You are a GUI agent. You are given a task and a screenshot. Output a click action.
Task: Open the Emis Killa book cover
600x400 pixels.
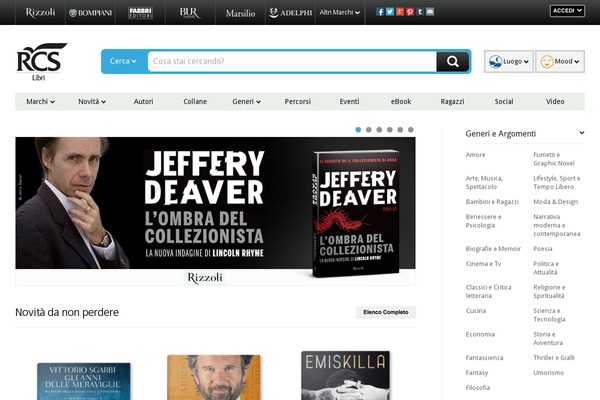tap(346, 376)
